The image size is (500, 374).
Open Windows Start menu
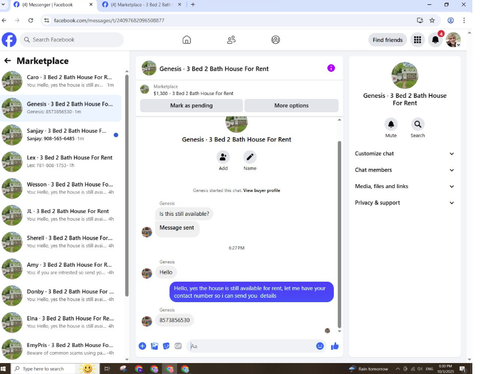(3, 369)
